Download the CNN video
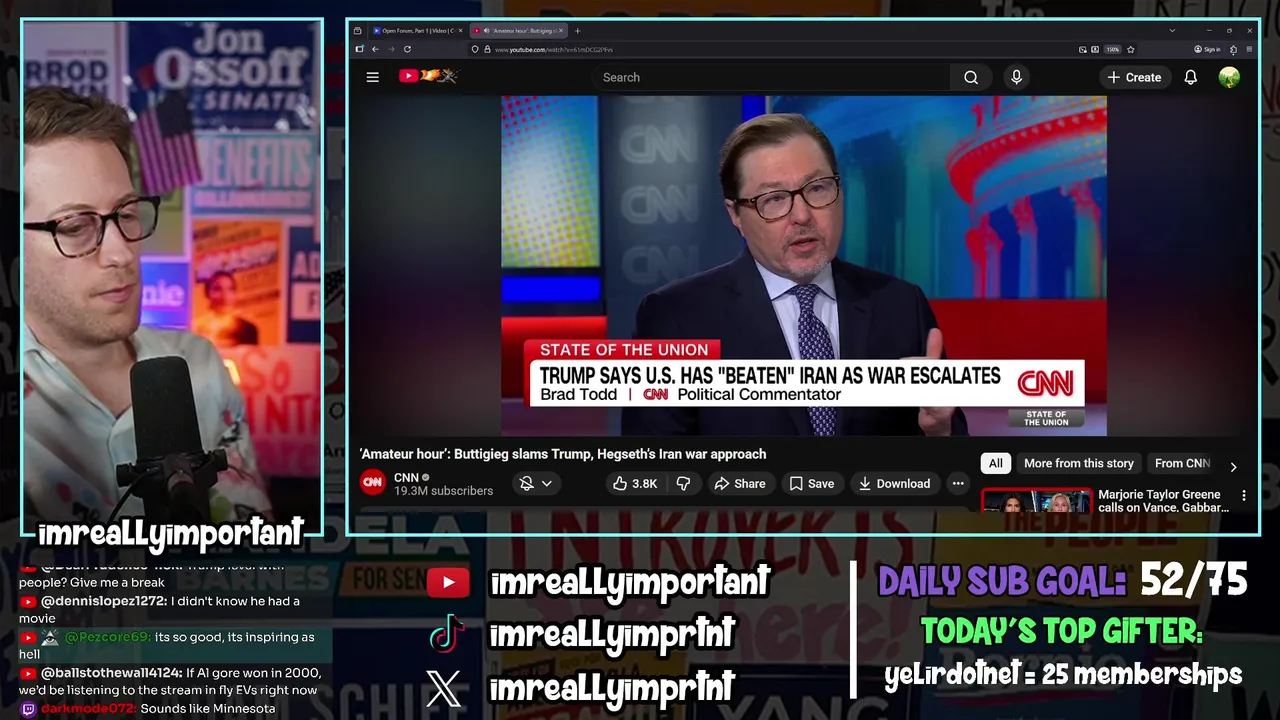Screen dimensions: 1280x720 pos(894,483)
